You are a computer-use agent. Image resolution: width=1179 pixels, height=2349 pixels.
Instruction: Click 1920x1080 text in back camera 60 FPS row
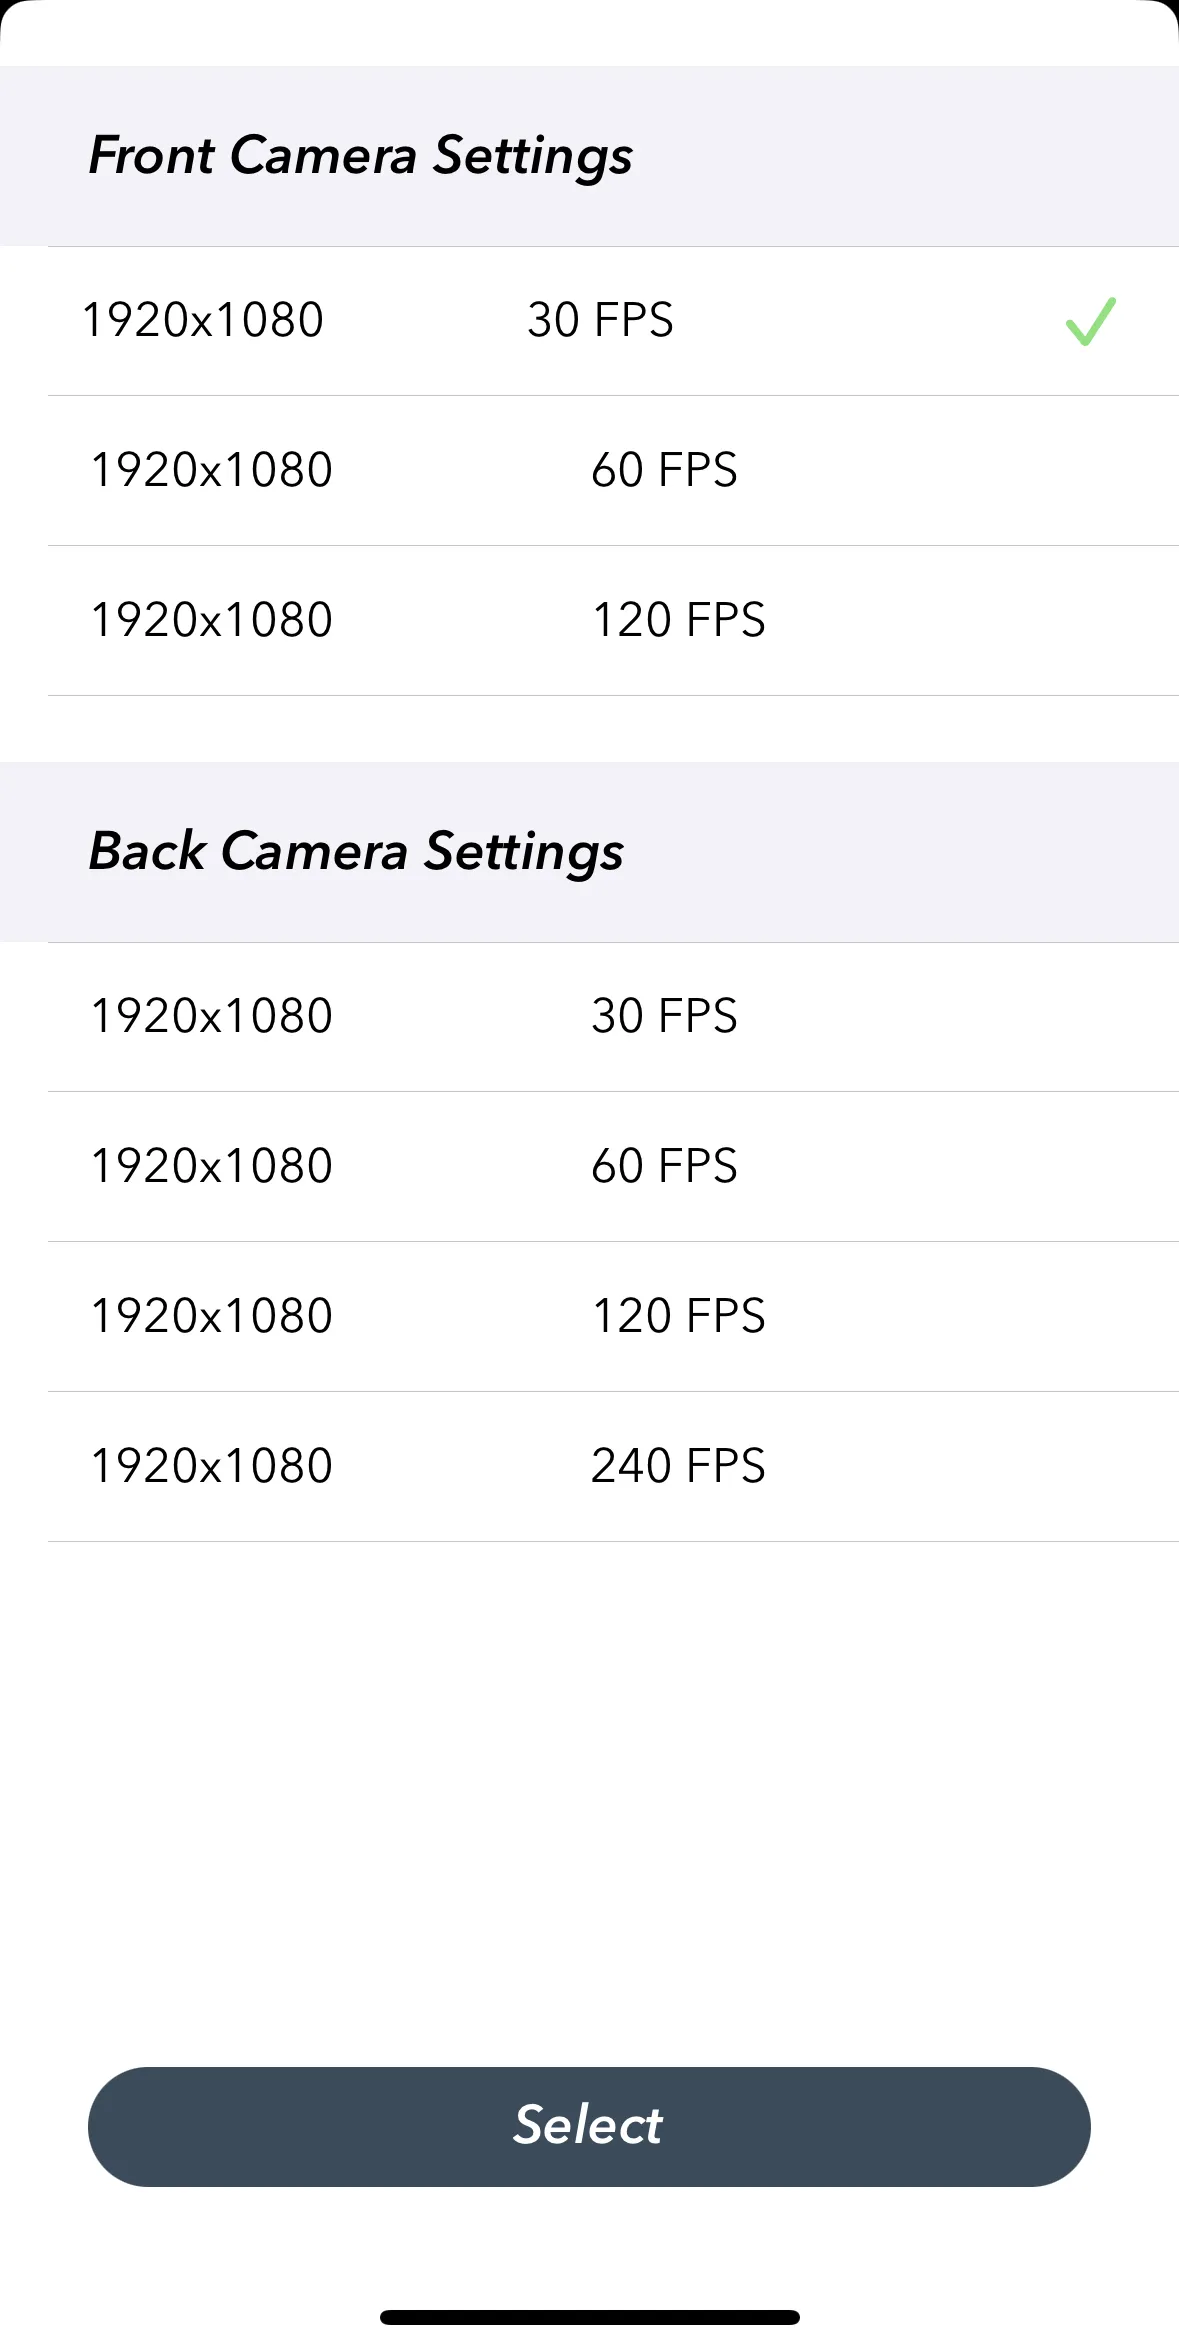211,1166
